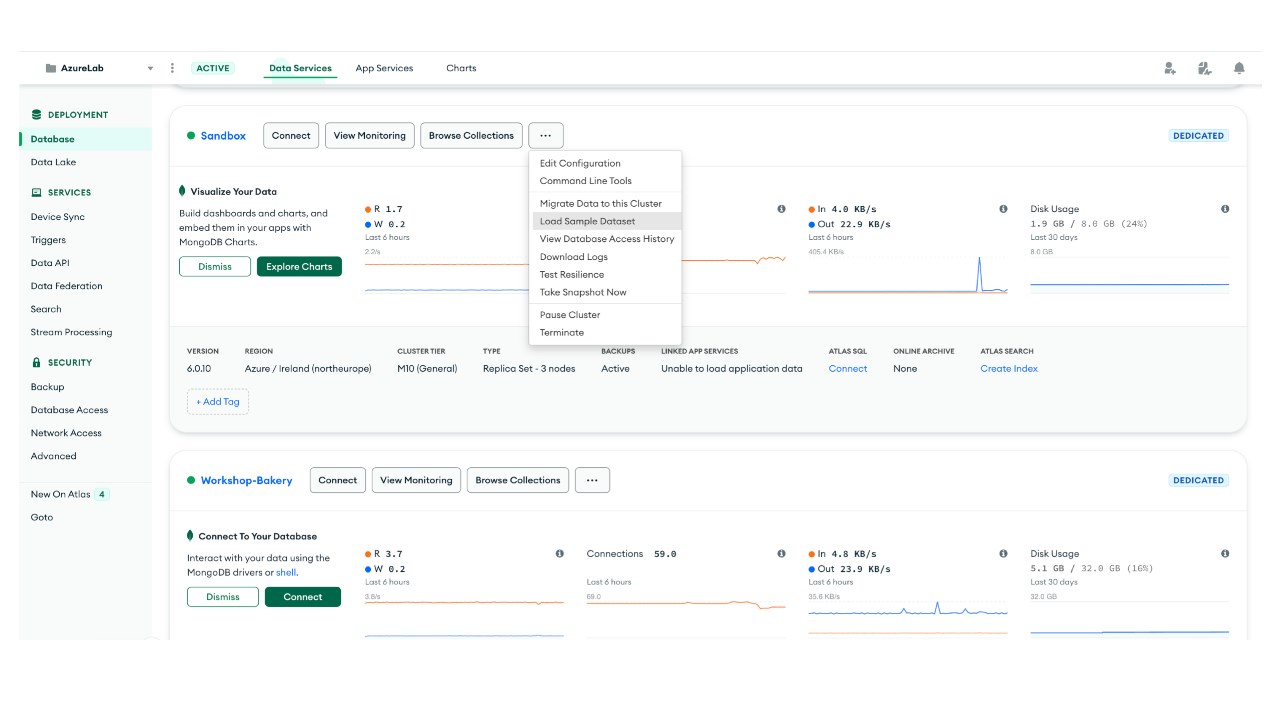The image size is (1280, 720).
Task: Click the Sandbox cluster name link
Action: (223, 136)
